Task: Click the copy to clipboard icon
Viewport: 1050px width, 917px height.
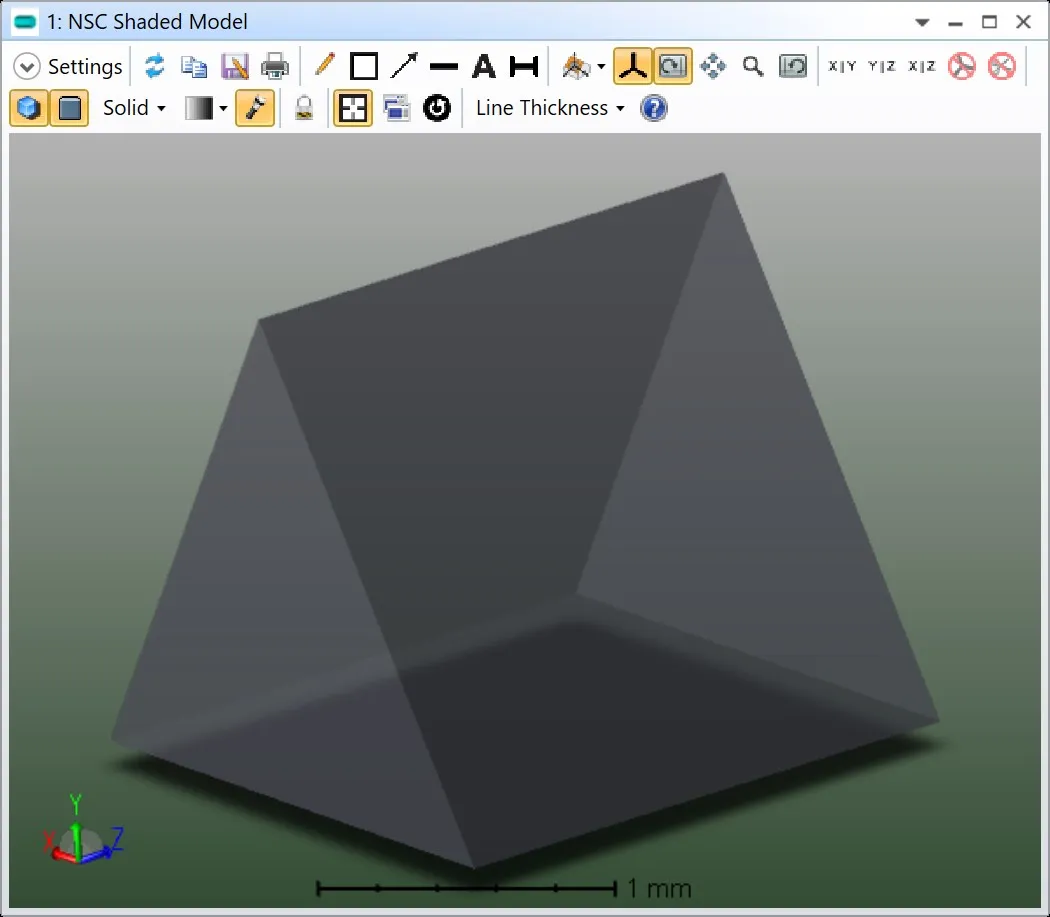Action: pyautogui.click(x=193, y=67)
